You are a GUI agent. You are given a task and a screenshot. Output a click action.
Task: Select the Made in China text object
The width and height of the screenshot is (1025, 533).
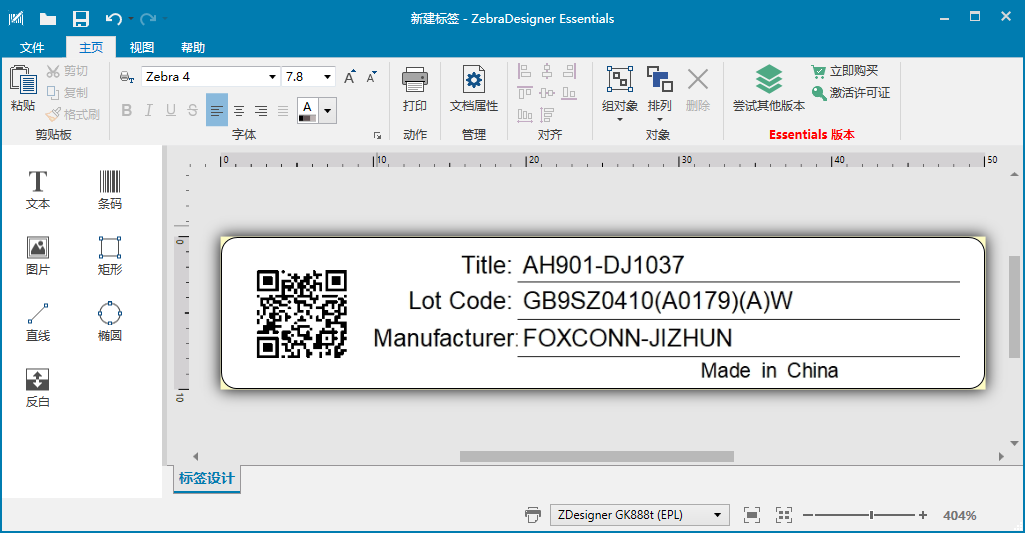(769, 371)
